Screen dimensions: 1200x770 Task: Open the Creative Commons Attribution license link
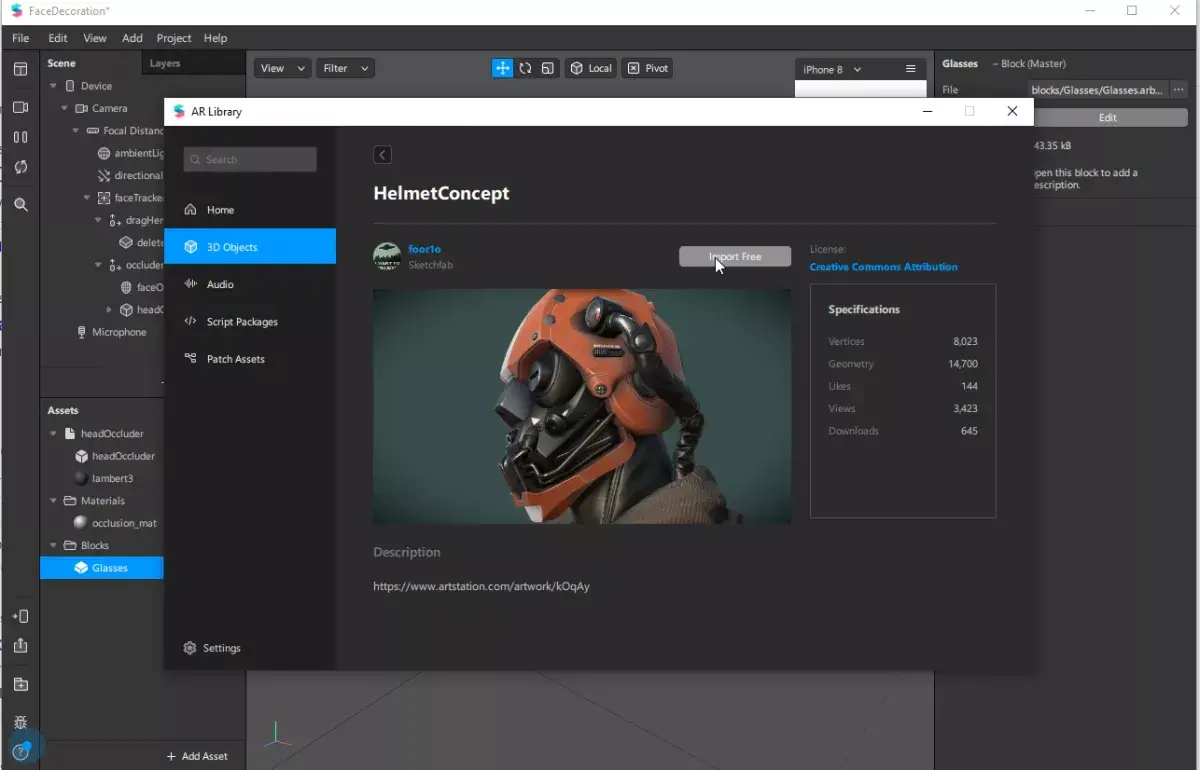[x=883, y=267]
